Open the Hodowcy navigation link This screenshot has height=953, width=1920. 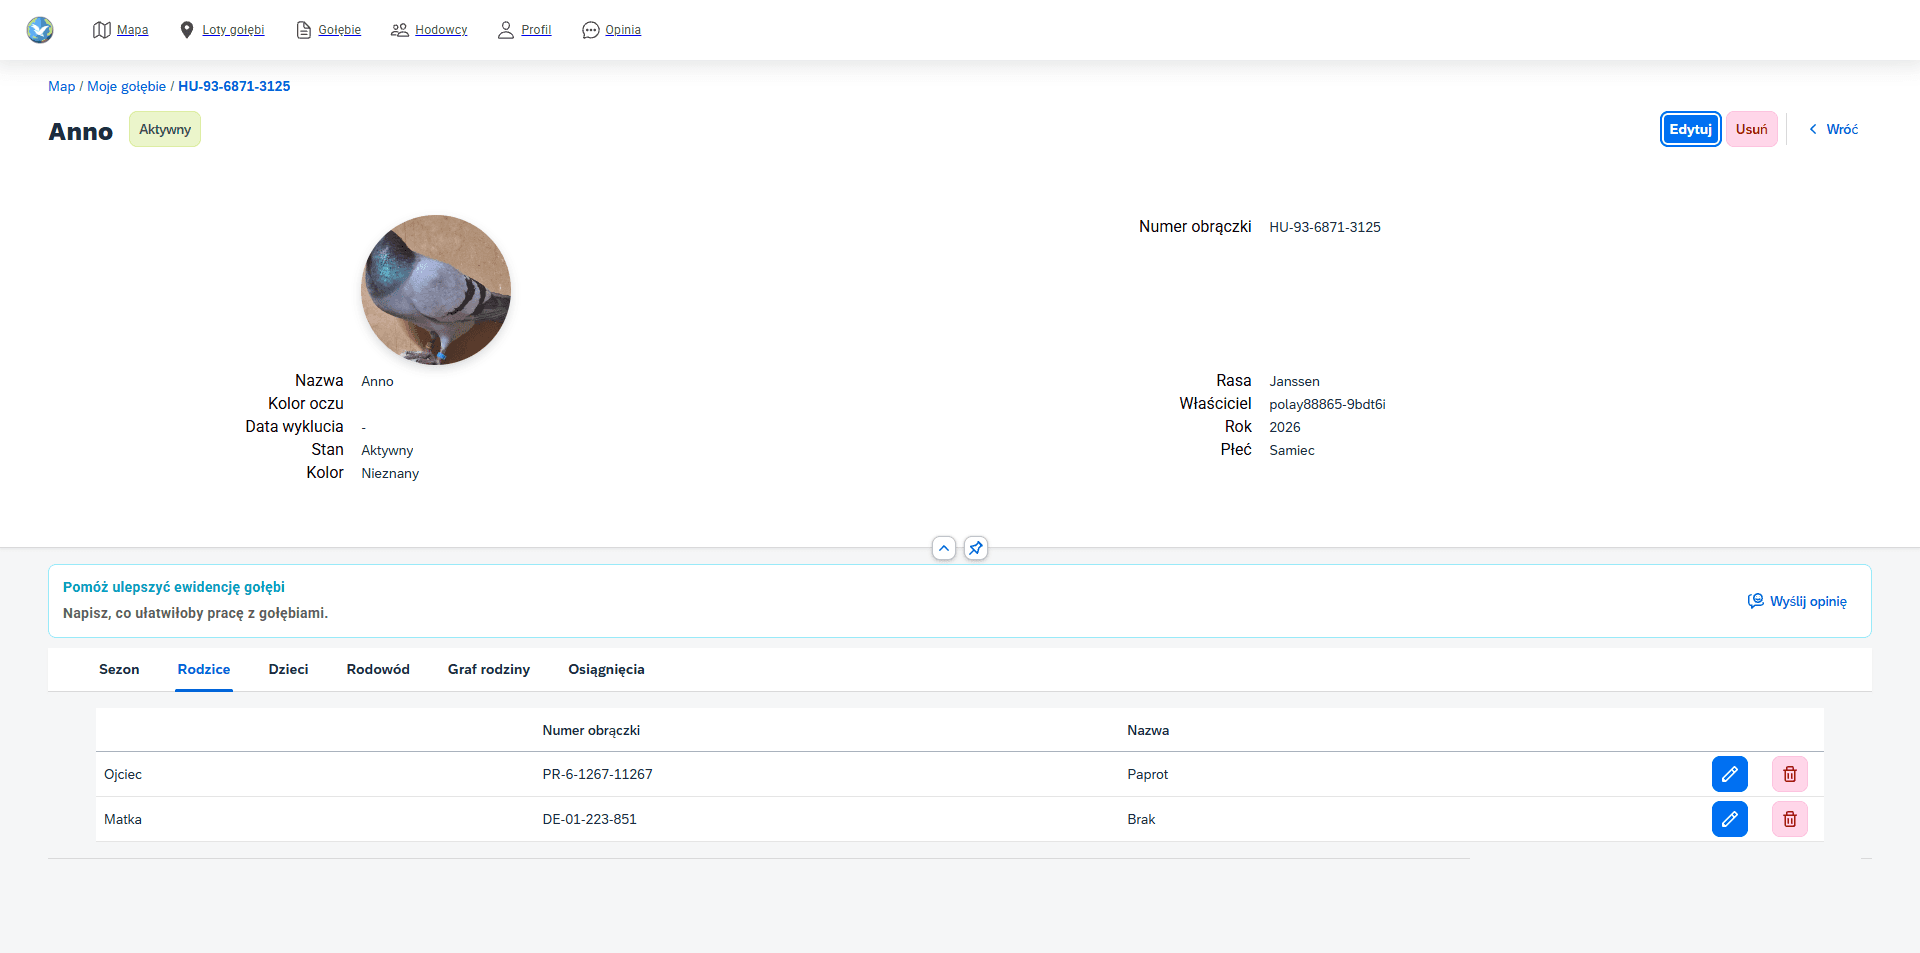pos(441,30)
